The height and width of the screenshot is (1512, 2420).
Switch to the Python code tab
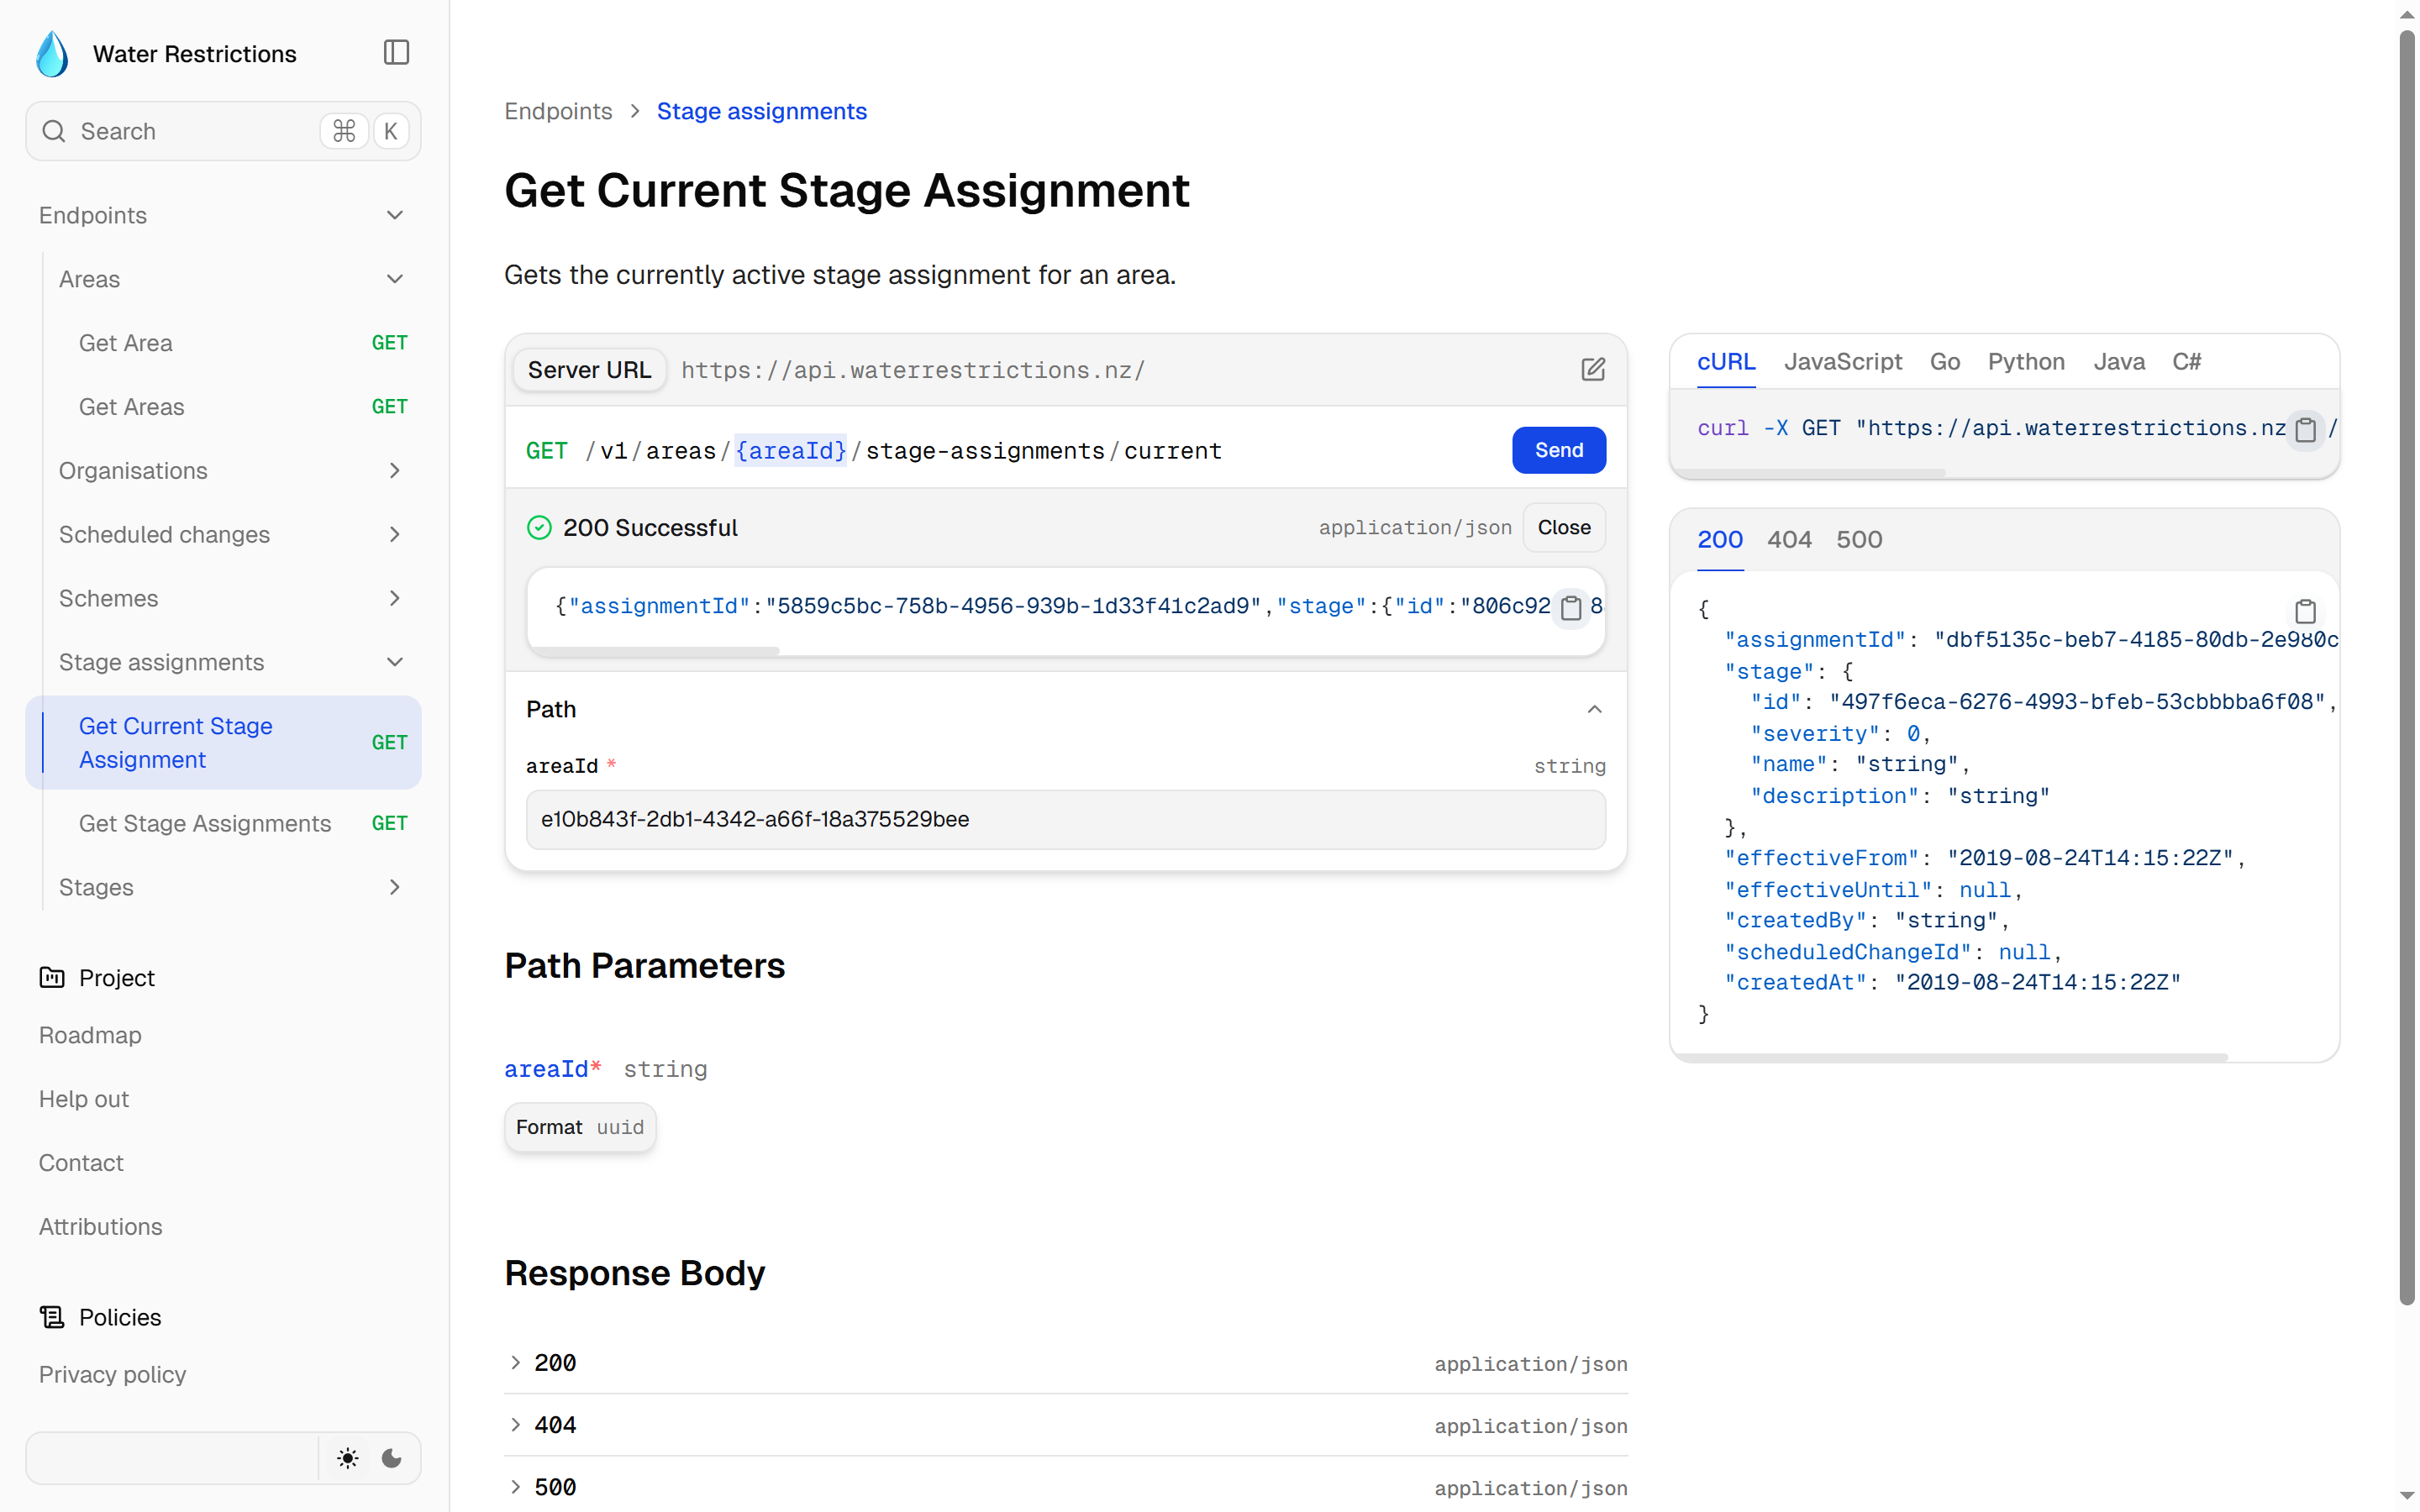coord(2025,362)
